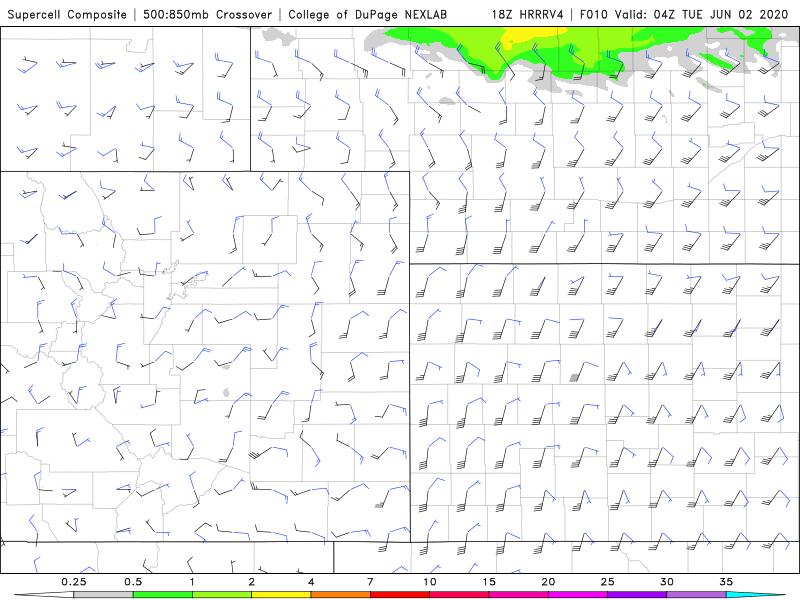Click the legend value 20

pyautogui.click(x=548, y=582)
